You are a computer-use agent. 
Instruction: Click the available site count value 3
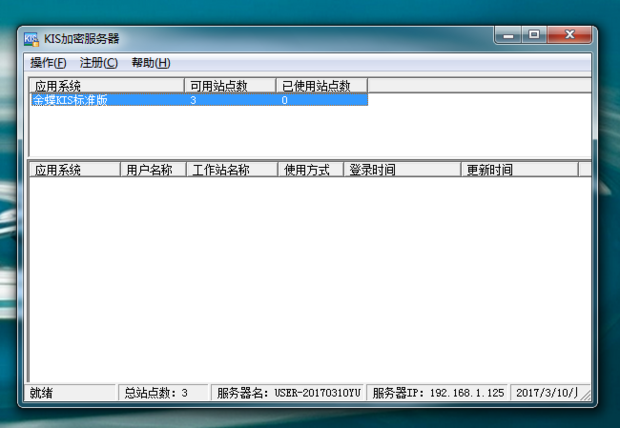coord(193,100)
